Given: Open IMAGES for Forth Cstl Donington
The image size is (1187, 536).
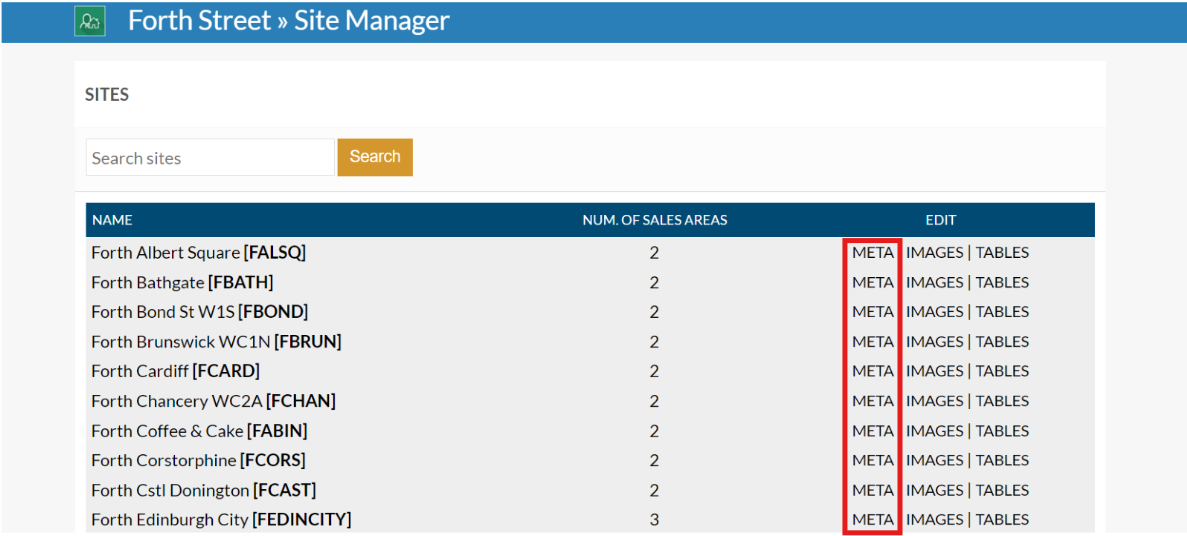Looking at the screenshot, I should click(x=934, y=490).
